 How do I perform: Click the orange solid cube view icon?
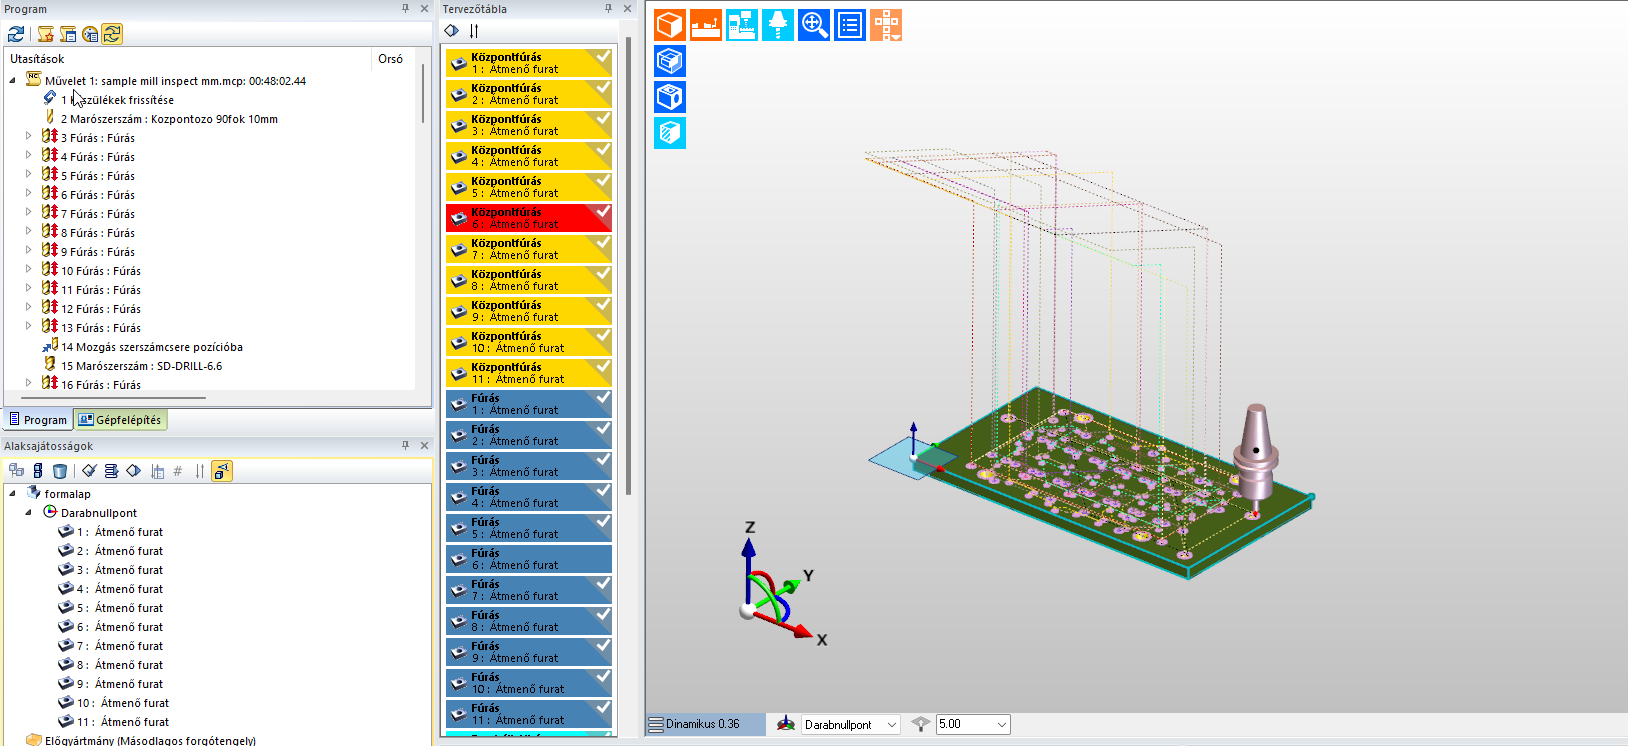pyautogui.click(x=670, y=25)
